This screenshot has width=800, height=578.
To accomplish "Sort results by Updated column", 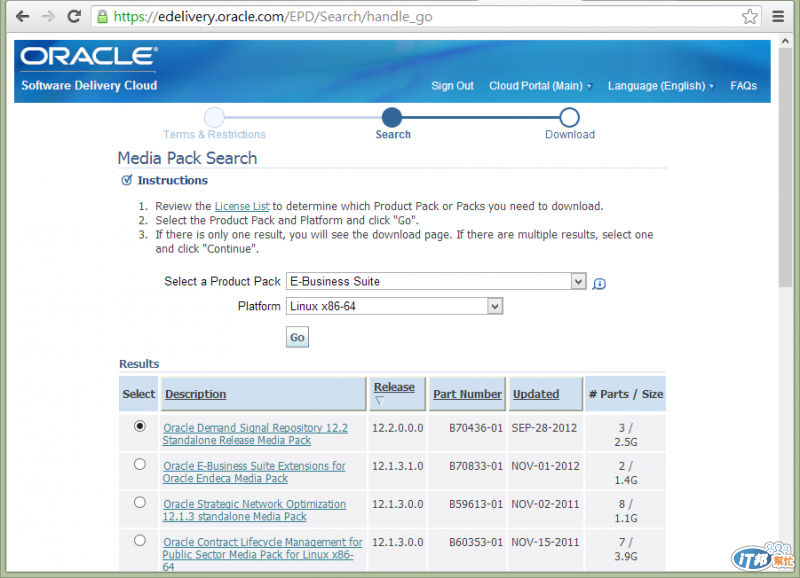I will (536, 394).
